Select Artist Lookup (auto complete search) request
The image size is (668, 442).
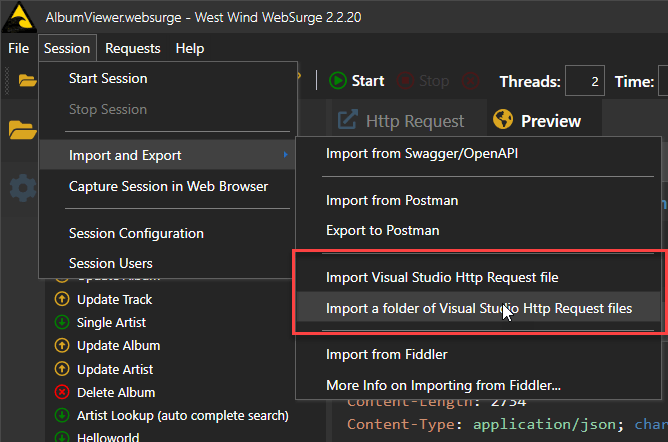(x=183, y=415)
